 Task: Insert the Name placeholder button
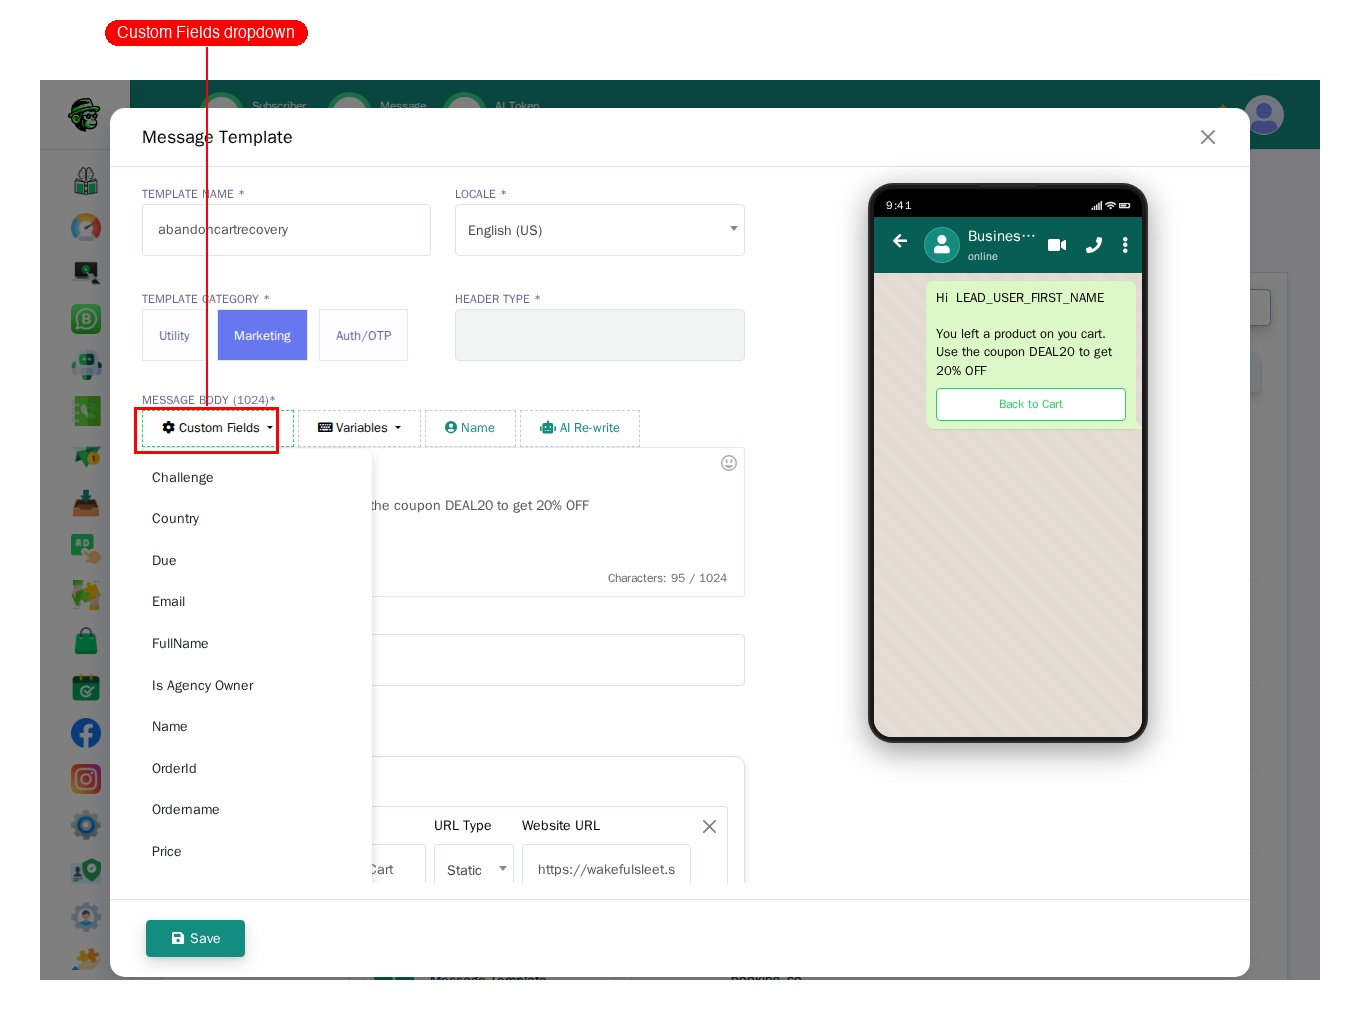470,428
